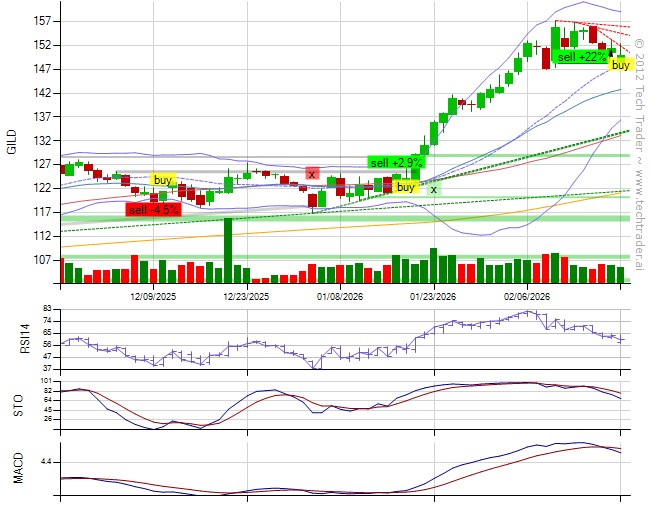Click the 01/23/2026 date label
Viewport: 657px width, 514px height.
tap(432, 297)
